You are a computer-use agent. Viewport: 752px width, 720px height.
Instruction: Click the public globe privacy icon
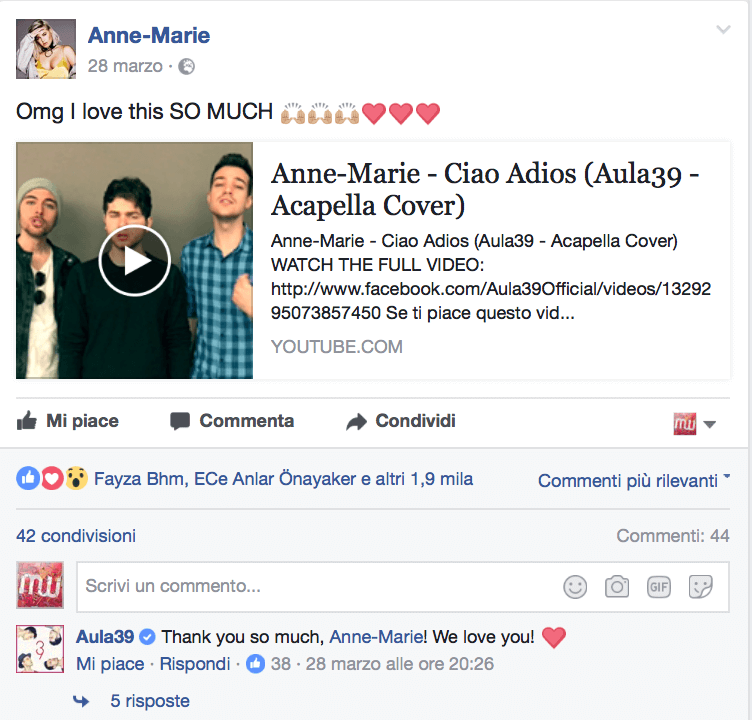[x=187, y=66]
